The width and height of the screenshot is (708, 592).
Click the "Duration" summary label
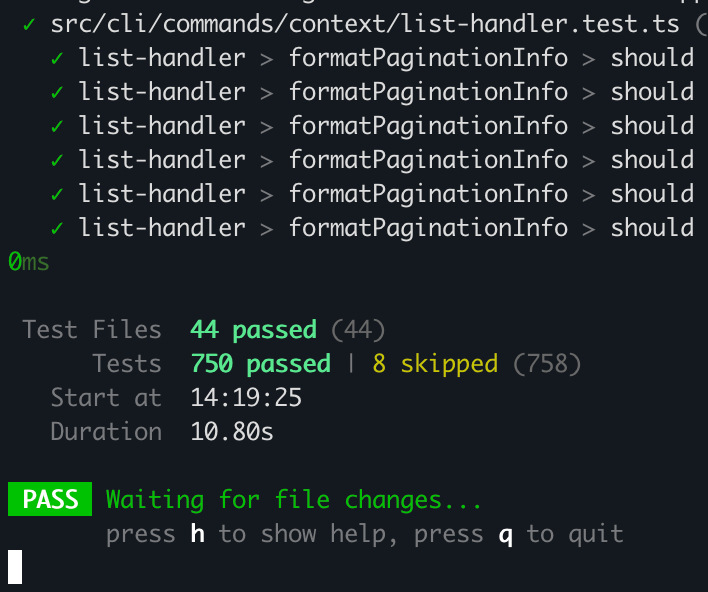pos(106,432)
